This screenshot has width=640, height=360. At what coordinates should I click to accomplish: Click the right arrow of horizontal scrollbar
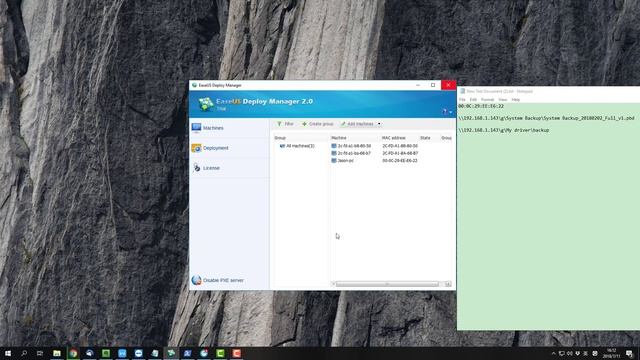448,284
